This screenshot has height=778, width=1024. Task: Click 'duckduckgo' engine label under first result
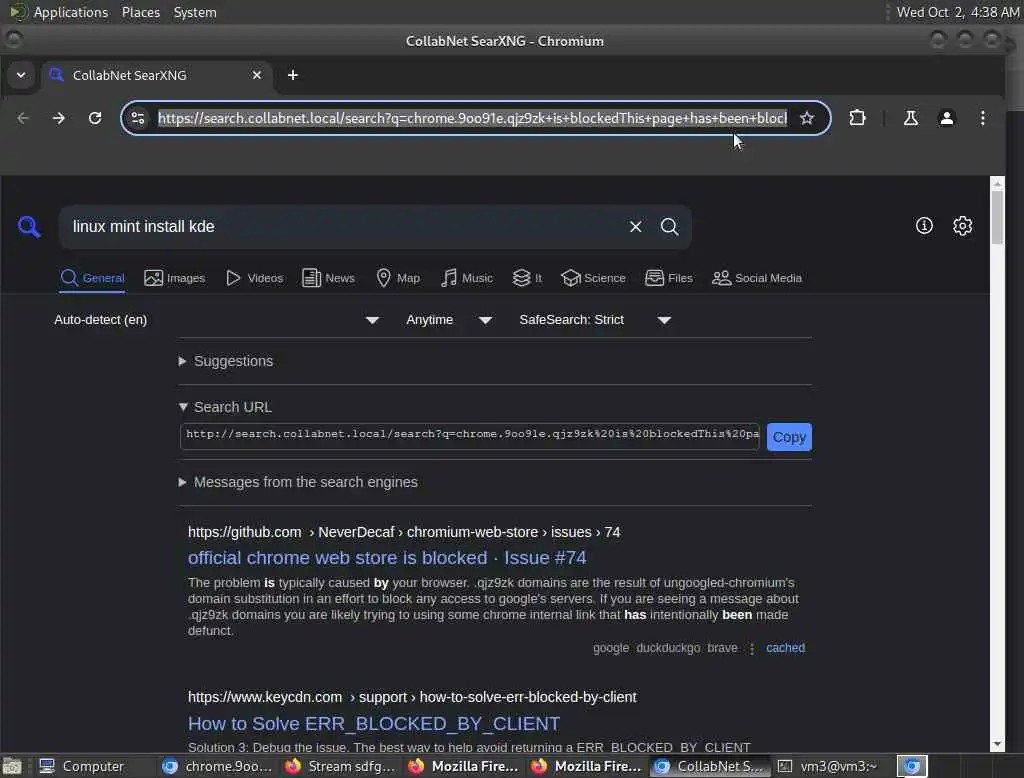click(668, 648)
